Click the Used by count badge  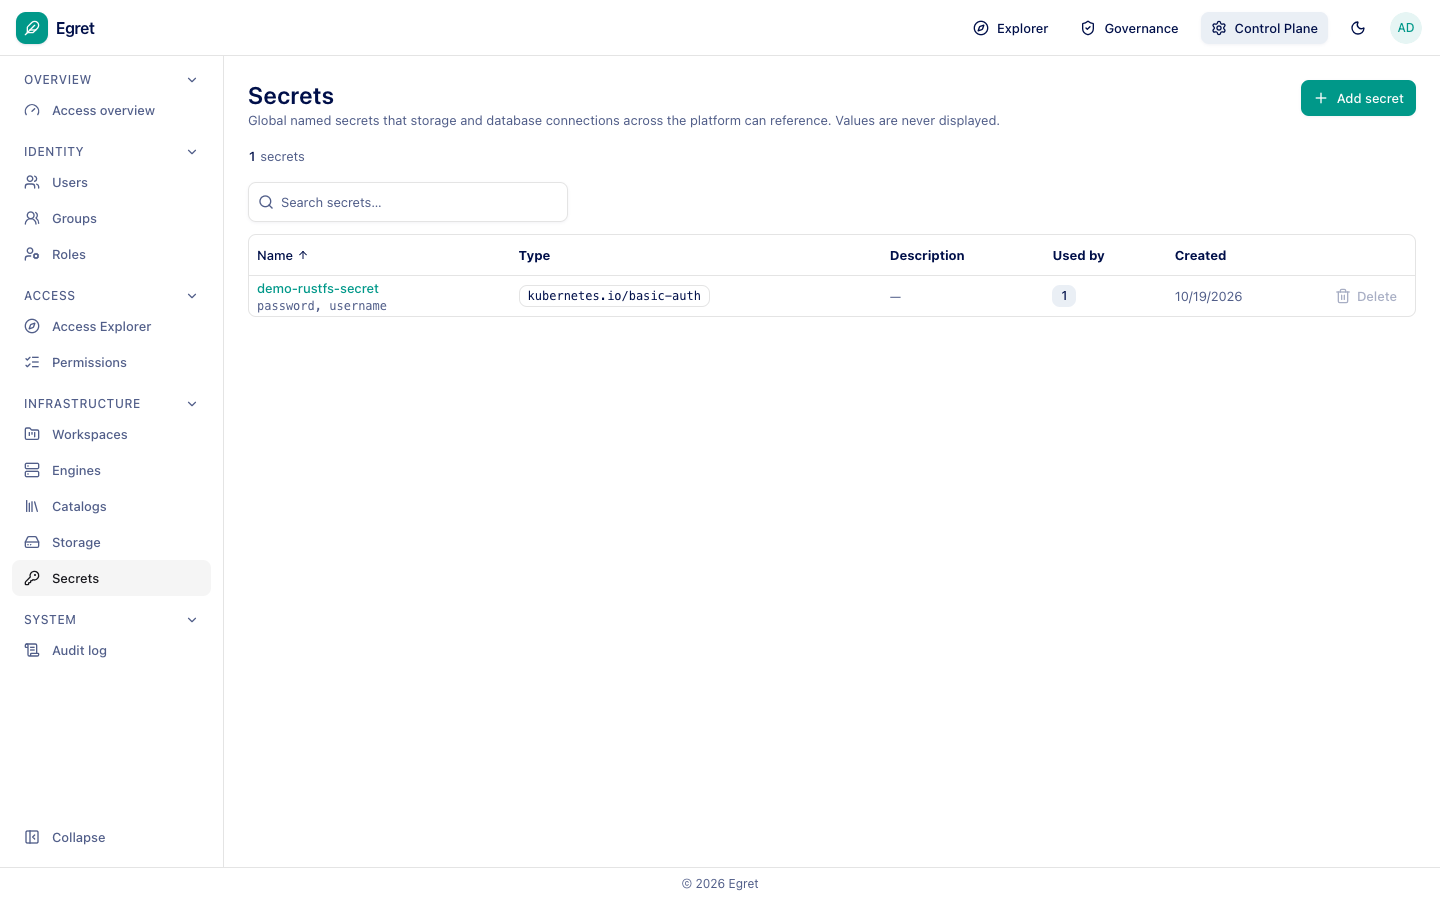[x=1064, y=296]
